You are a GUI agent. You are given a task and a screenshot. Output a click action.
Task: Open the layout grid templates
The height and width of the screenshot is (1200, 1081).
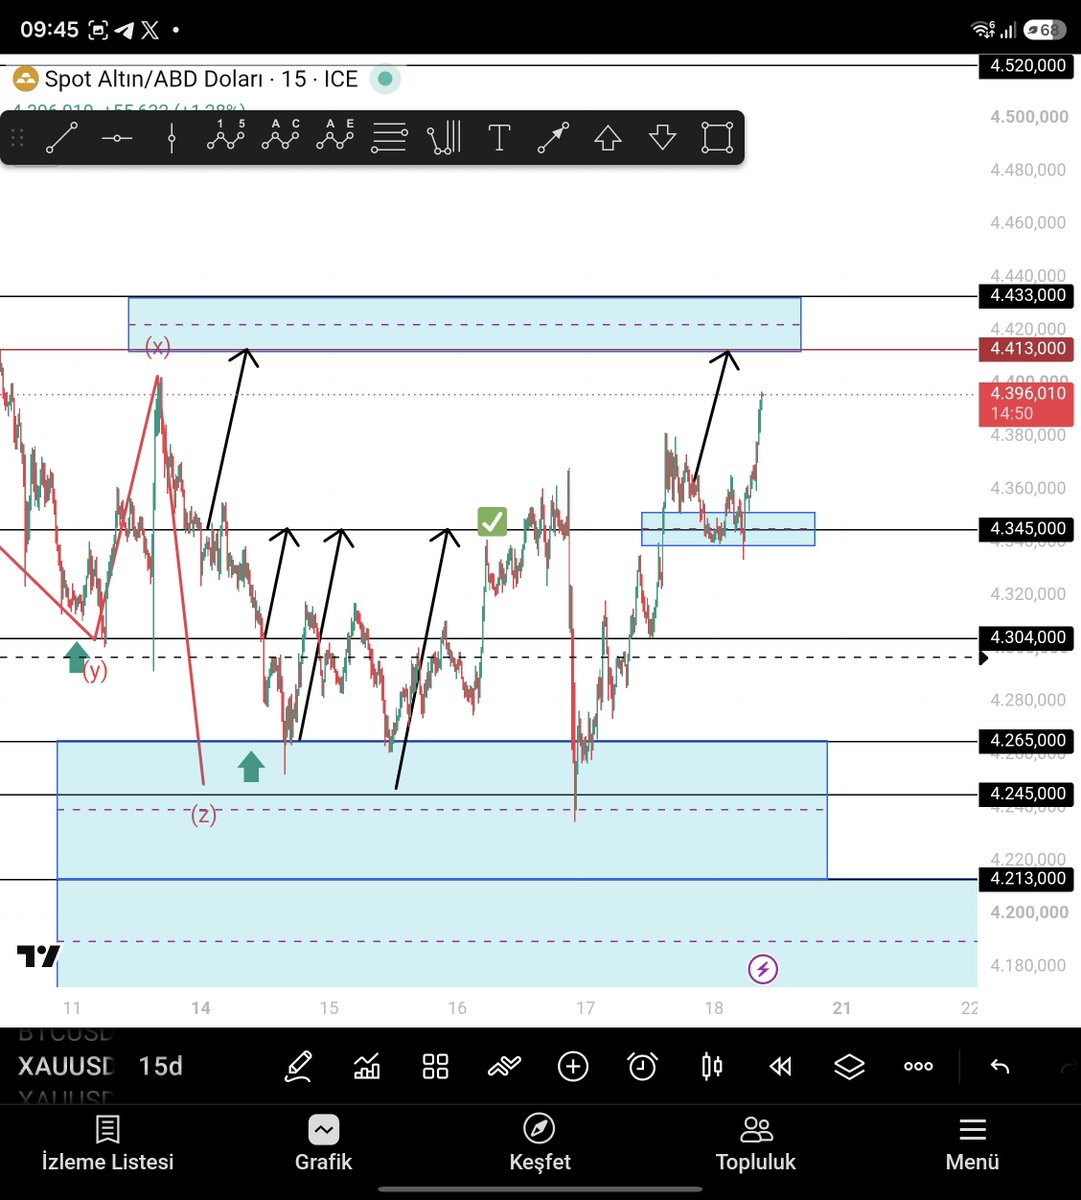[436, 1067]
